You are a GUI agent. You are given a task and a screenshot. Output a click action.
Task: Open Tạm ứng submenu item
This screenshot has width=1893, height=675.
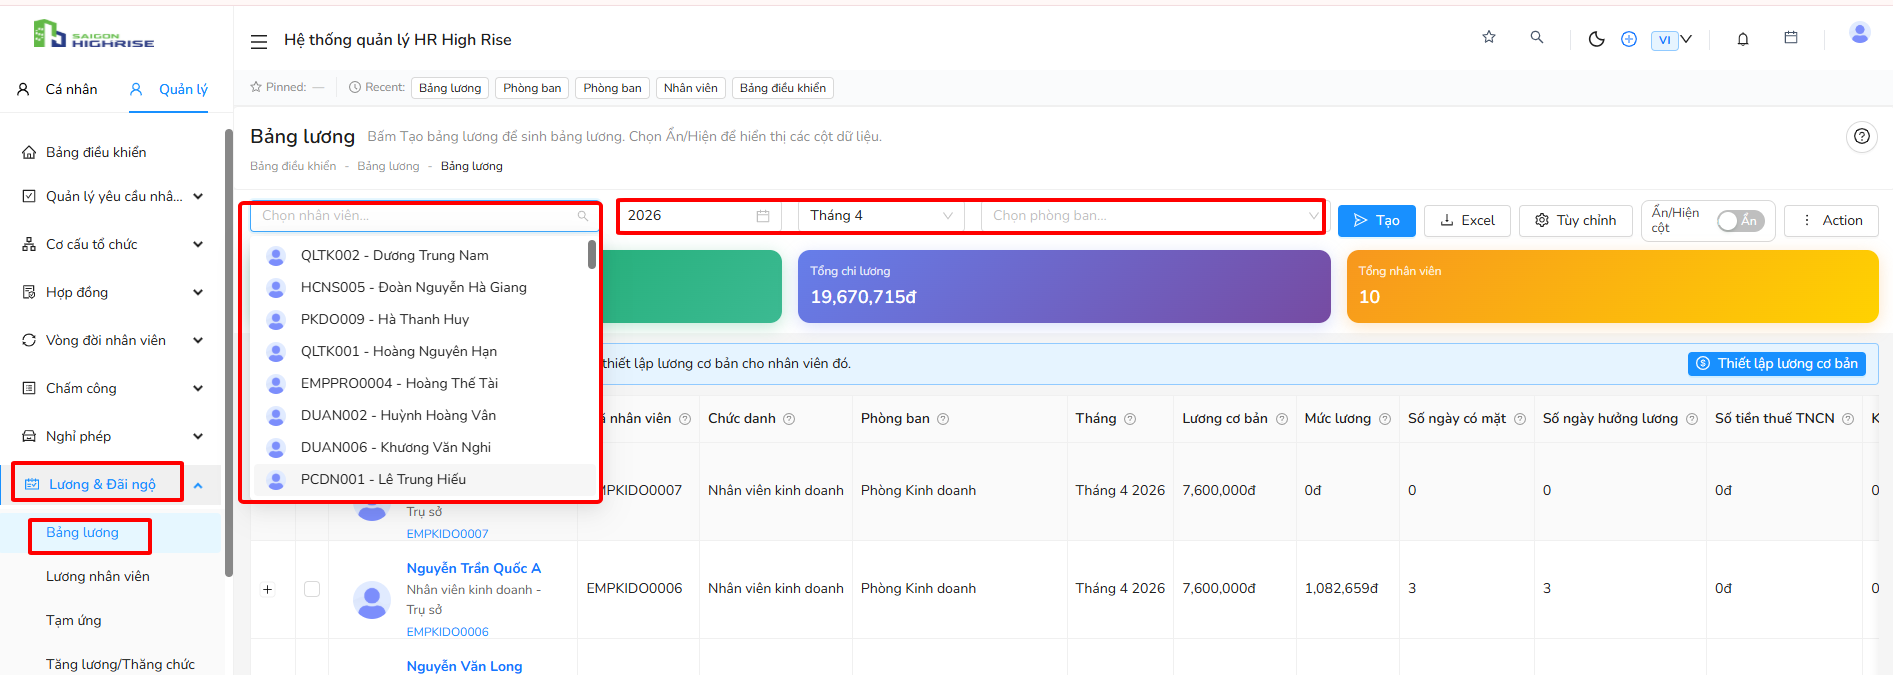point(74,621)
